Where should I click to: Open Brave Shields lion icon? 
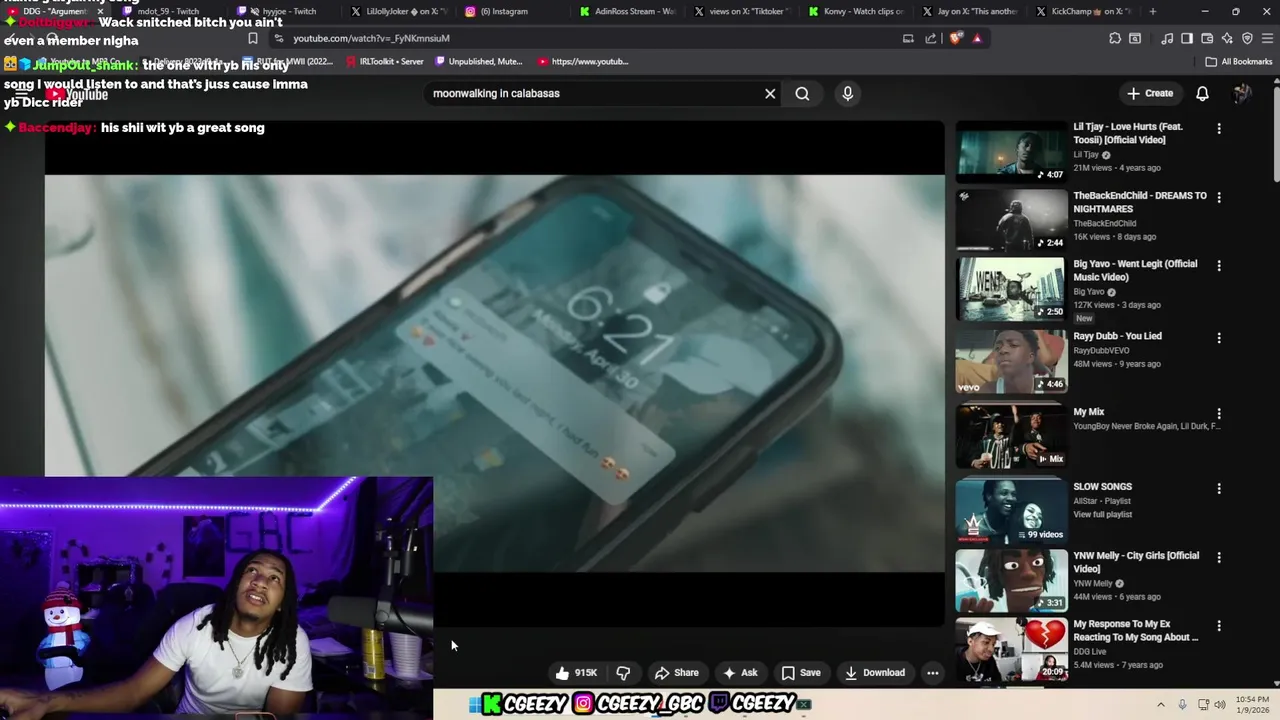[956, 38]
